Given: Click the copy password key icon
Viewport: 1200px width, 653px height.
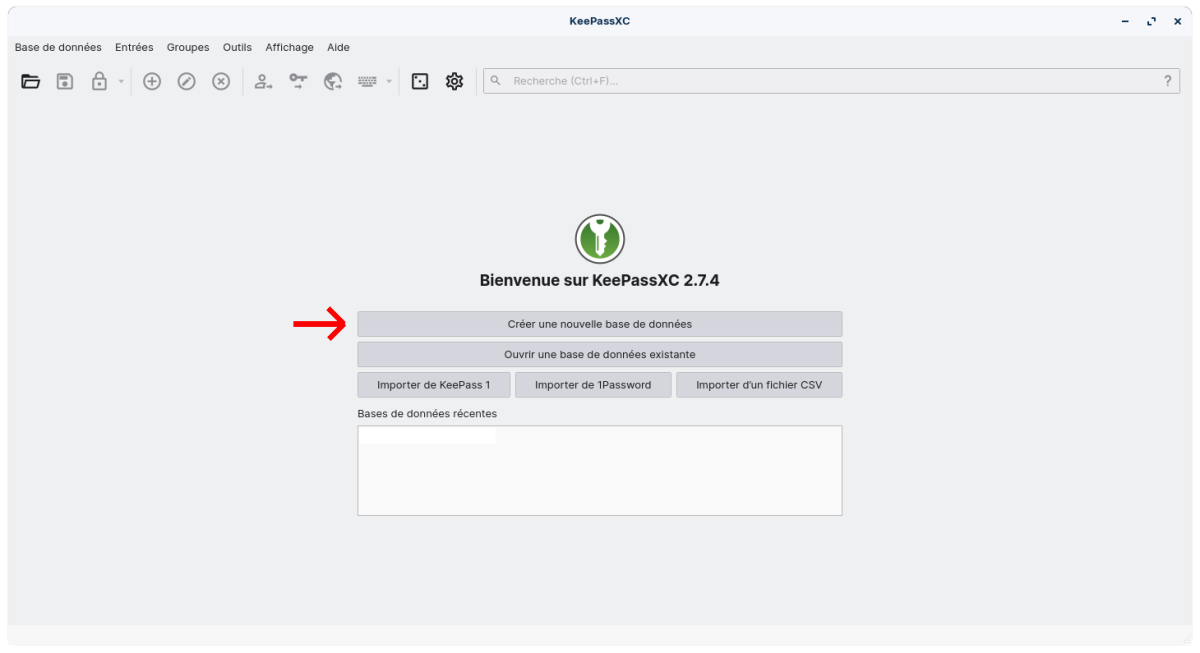Looking at the screenshot, I should pyautogui.click(x=298, y=81).
